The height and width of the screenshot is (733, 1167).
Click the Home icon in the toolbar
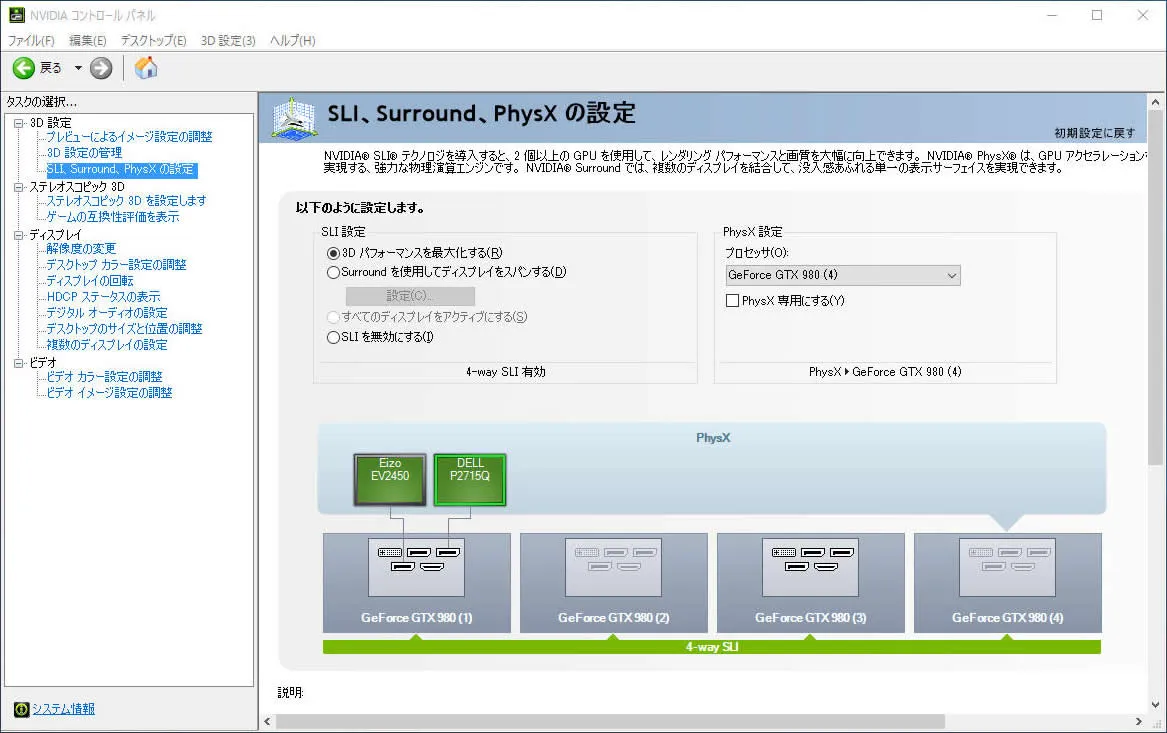(146, 68)
